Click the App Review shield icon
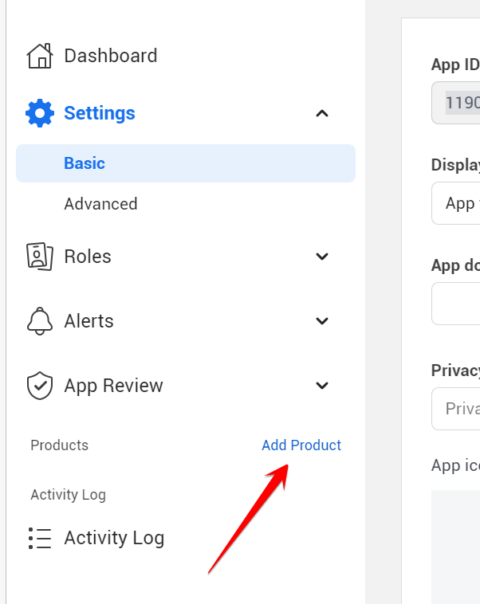This screenshot has width=480, height=604. tap(40, 385)
